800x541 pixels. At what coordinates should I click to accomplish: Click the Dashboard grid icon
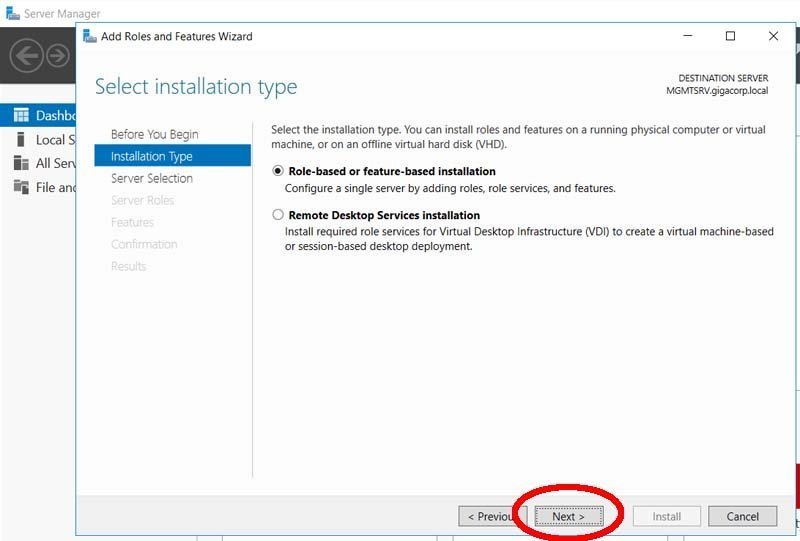(x=21, y=115)
